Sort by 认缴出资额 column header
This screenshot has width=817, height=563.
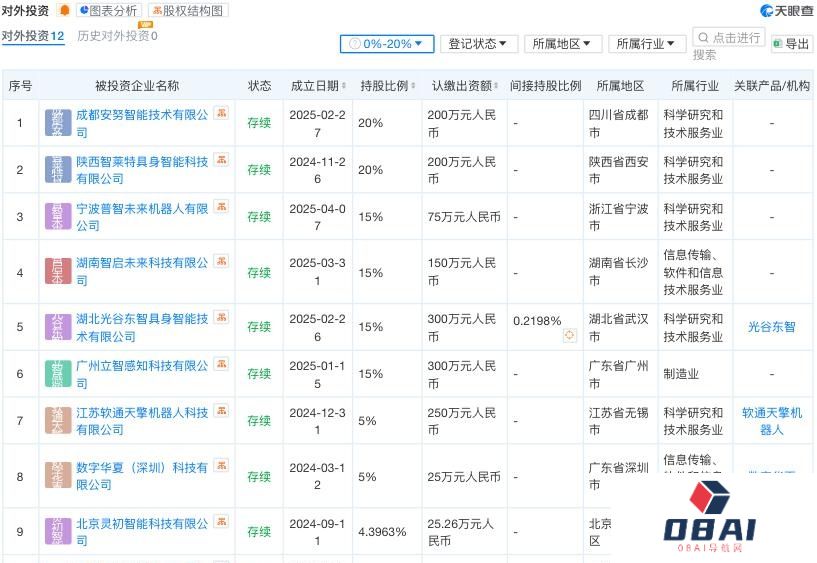[465, 86]
